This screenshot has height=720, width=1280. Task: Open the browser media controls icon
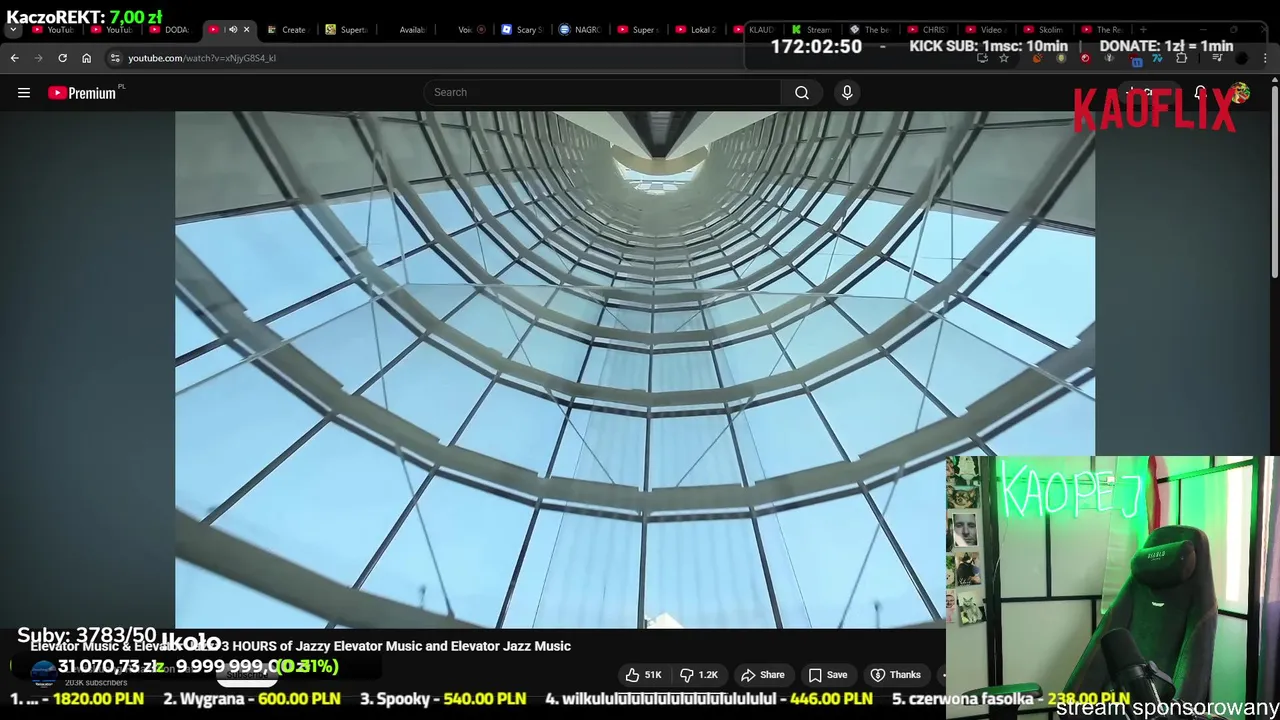(1217, 58)
